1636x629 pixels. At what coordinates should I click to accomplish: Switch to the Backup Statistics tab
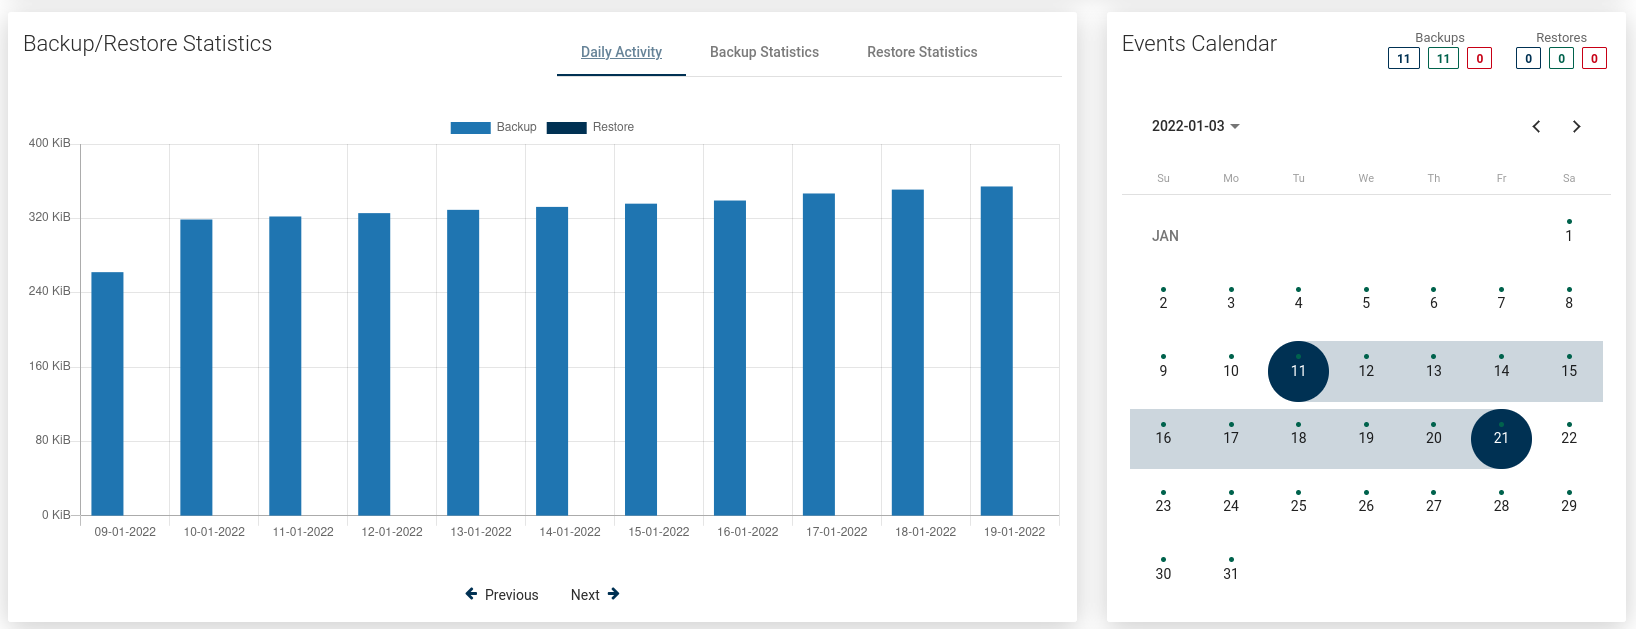pos(764,52)
